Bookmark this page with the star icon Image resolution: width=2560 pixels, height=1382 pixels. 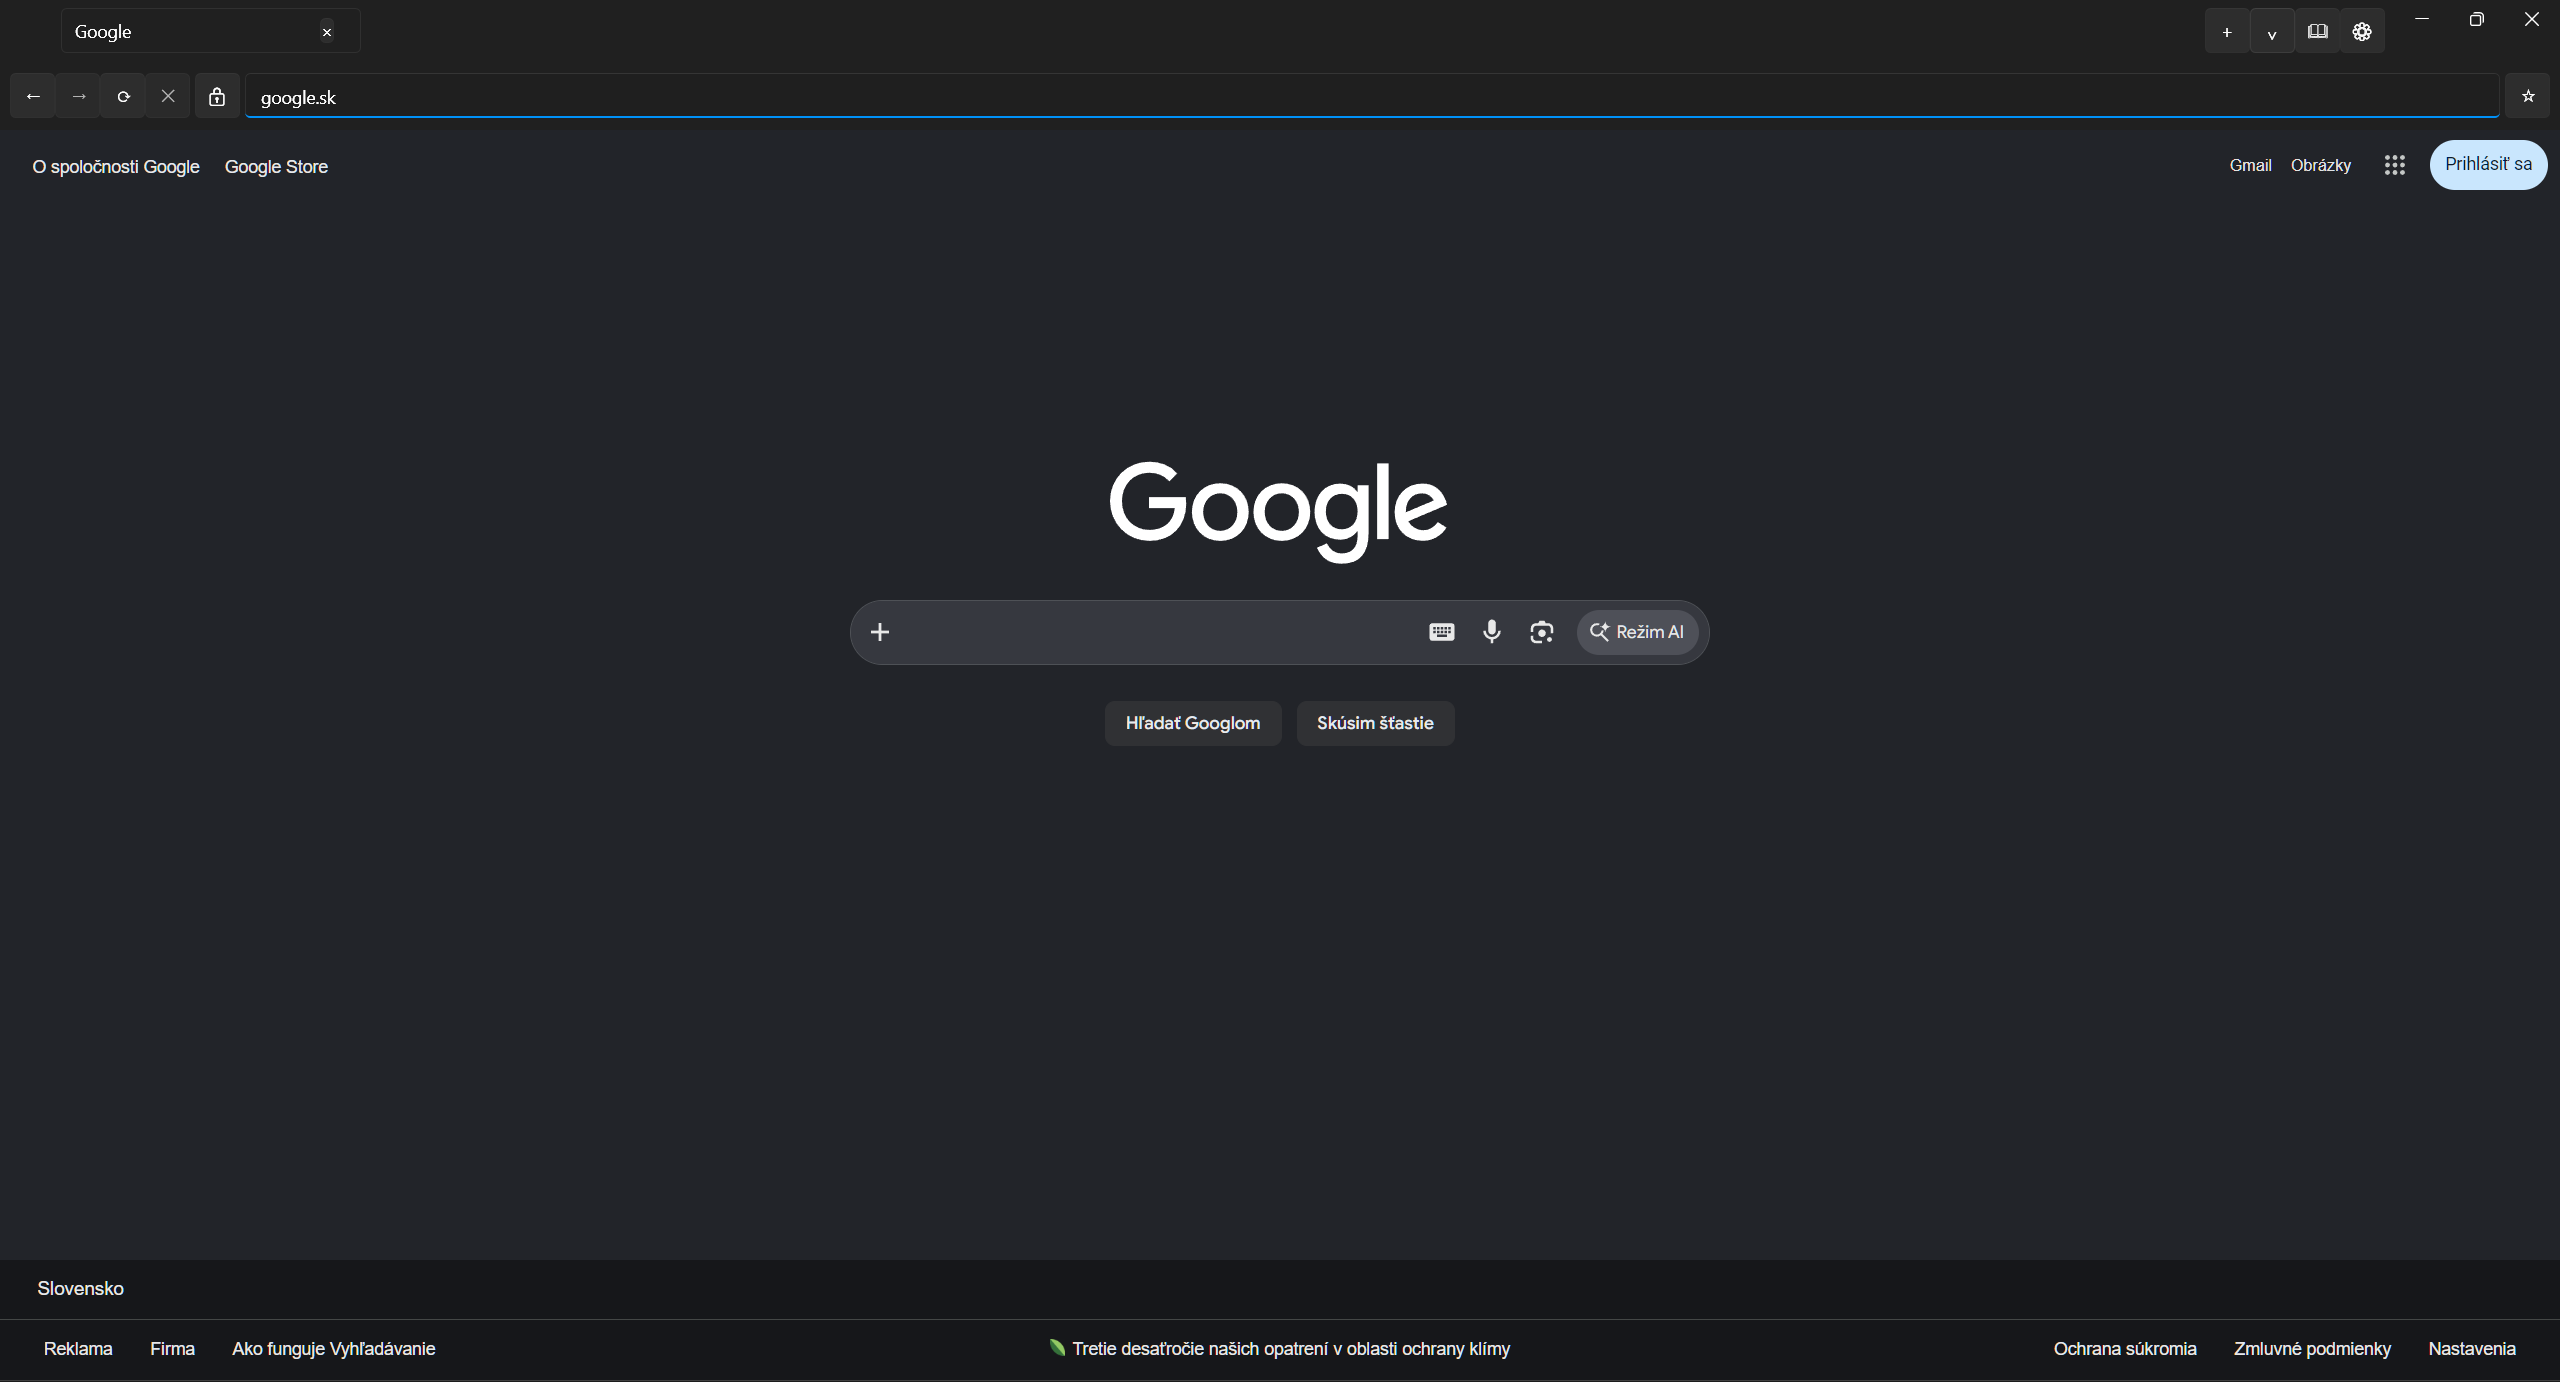pyautogui.click(x=2528, y=96)
